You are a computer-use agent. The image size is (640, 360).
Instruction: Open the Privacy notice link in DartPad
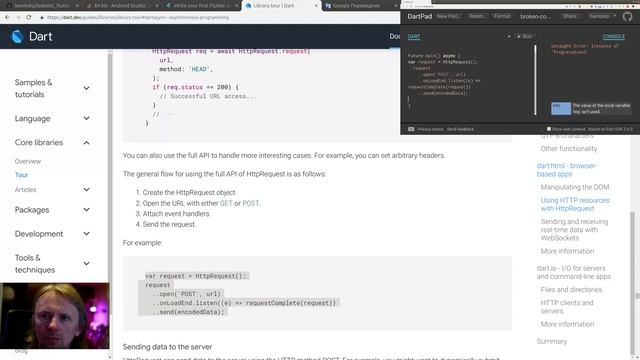tap(430, 129)
